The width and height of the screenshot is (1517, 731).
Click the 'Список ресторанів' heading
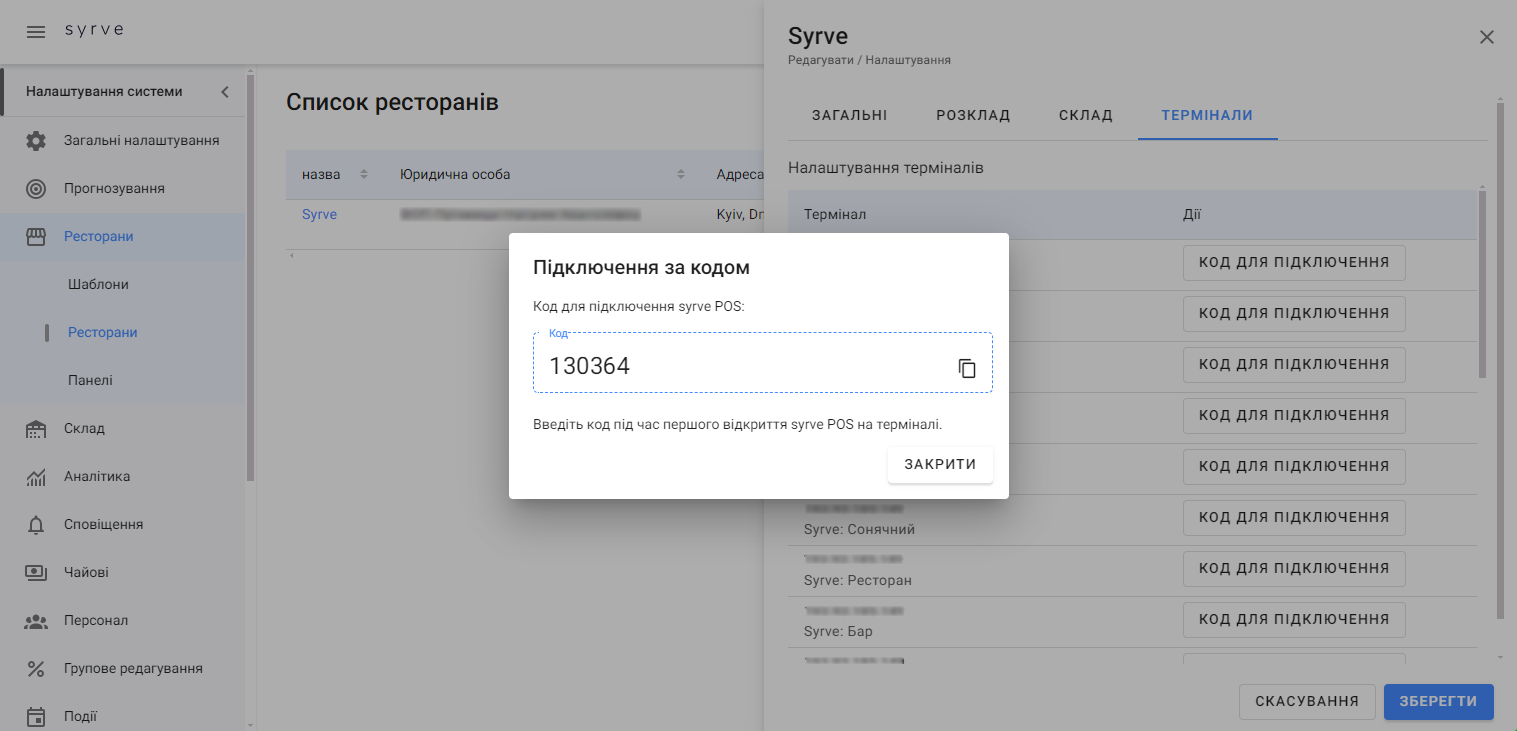point(392,102)
